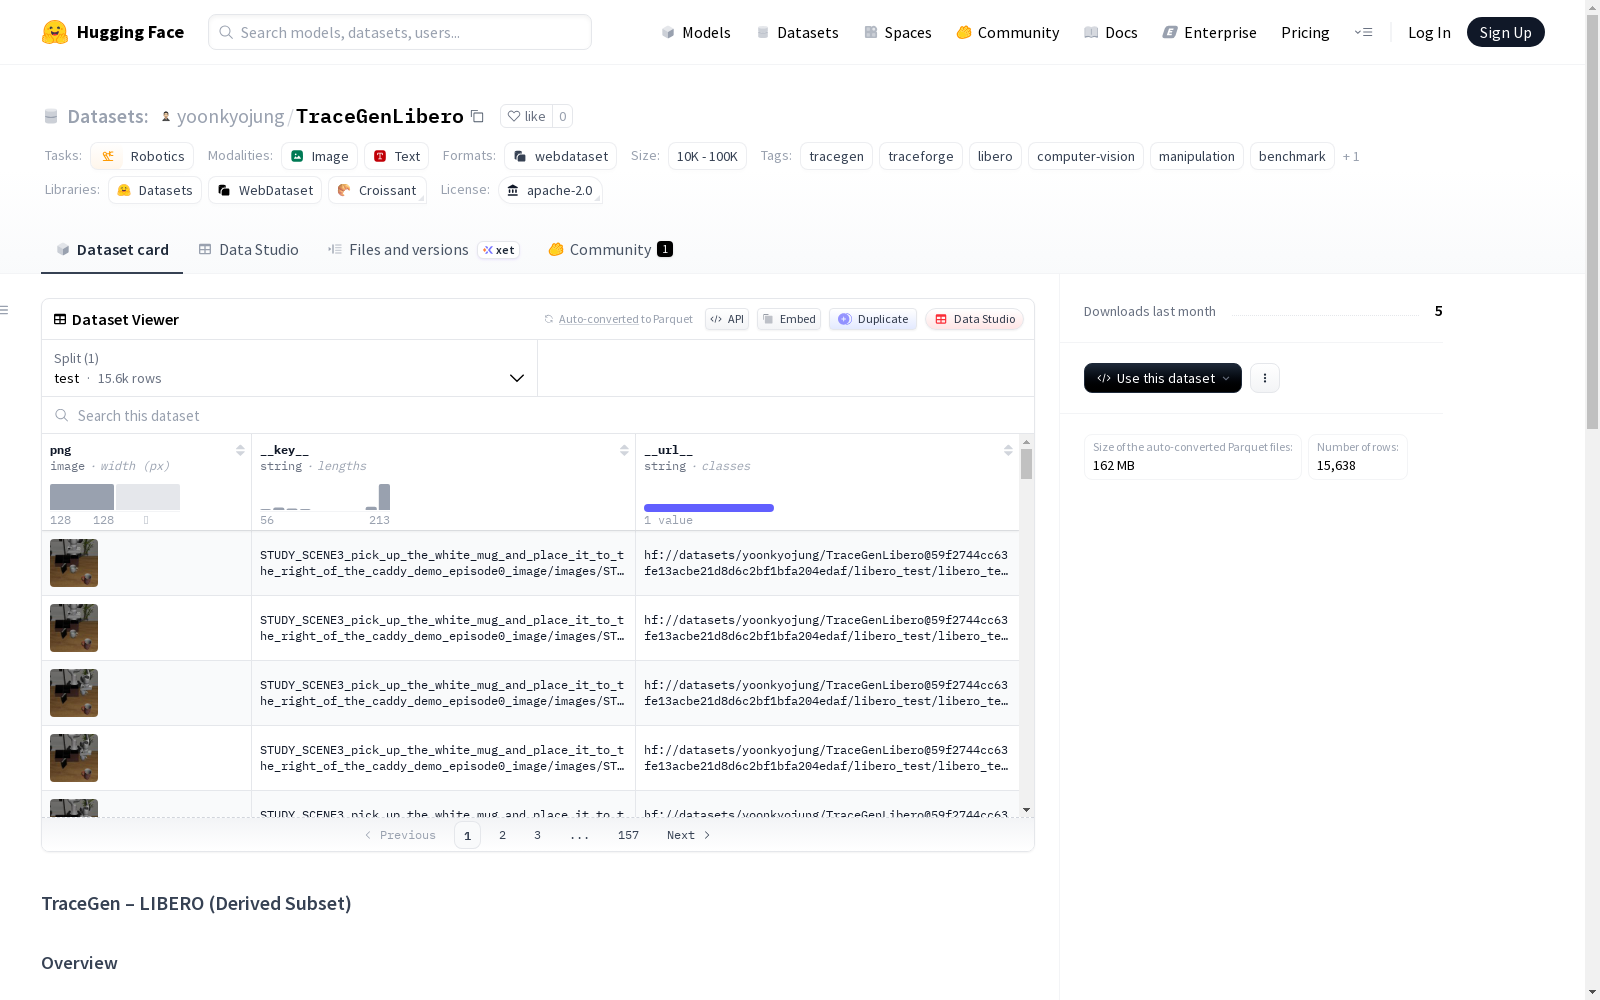Focus the Search this dataset field

tap(538, 416)
